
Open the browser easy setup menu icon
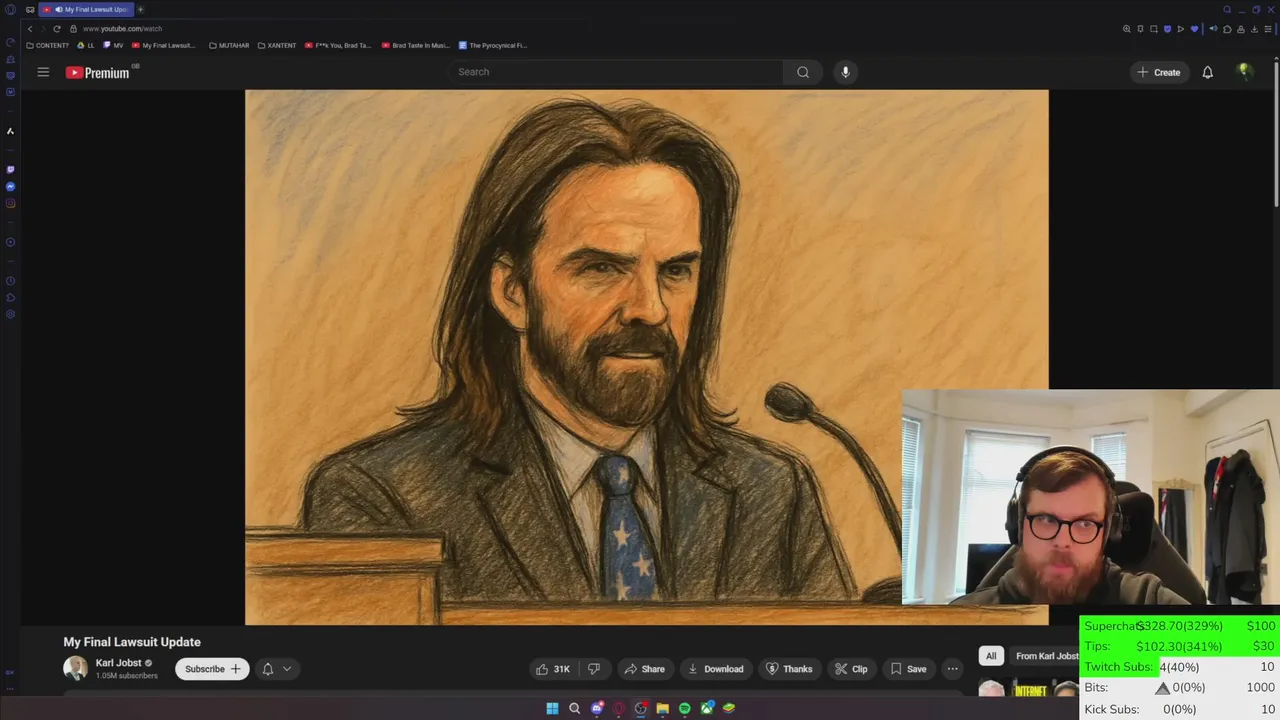coord(1268,29)
